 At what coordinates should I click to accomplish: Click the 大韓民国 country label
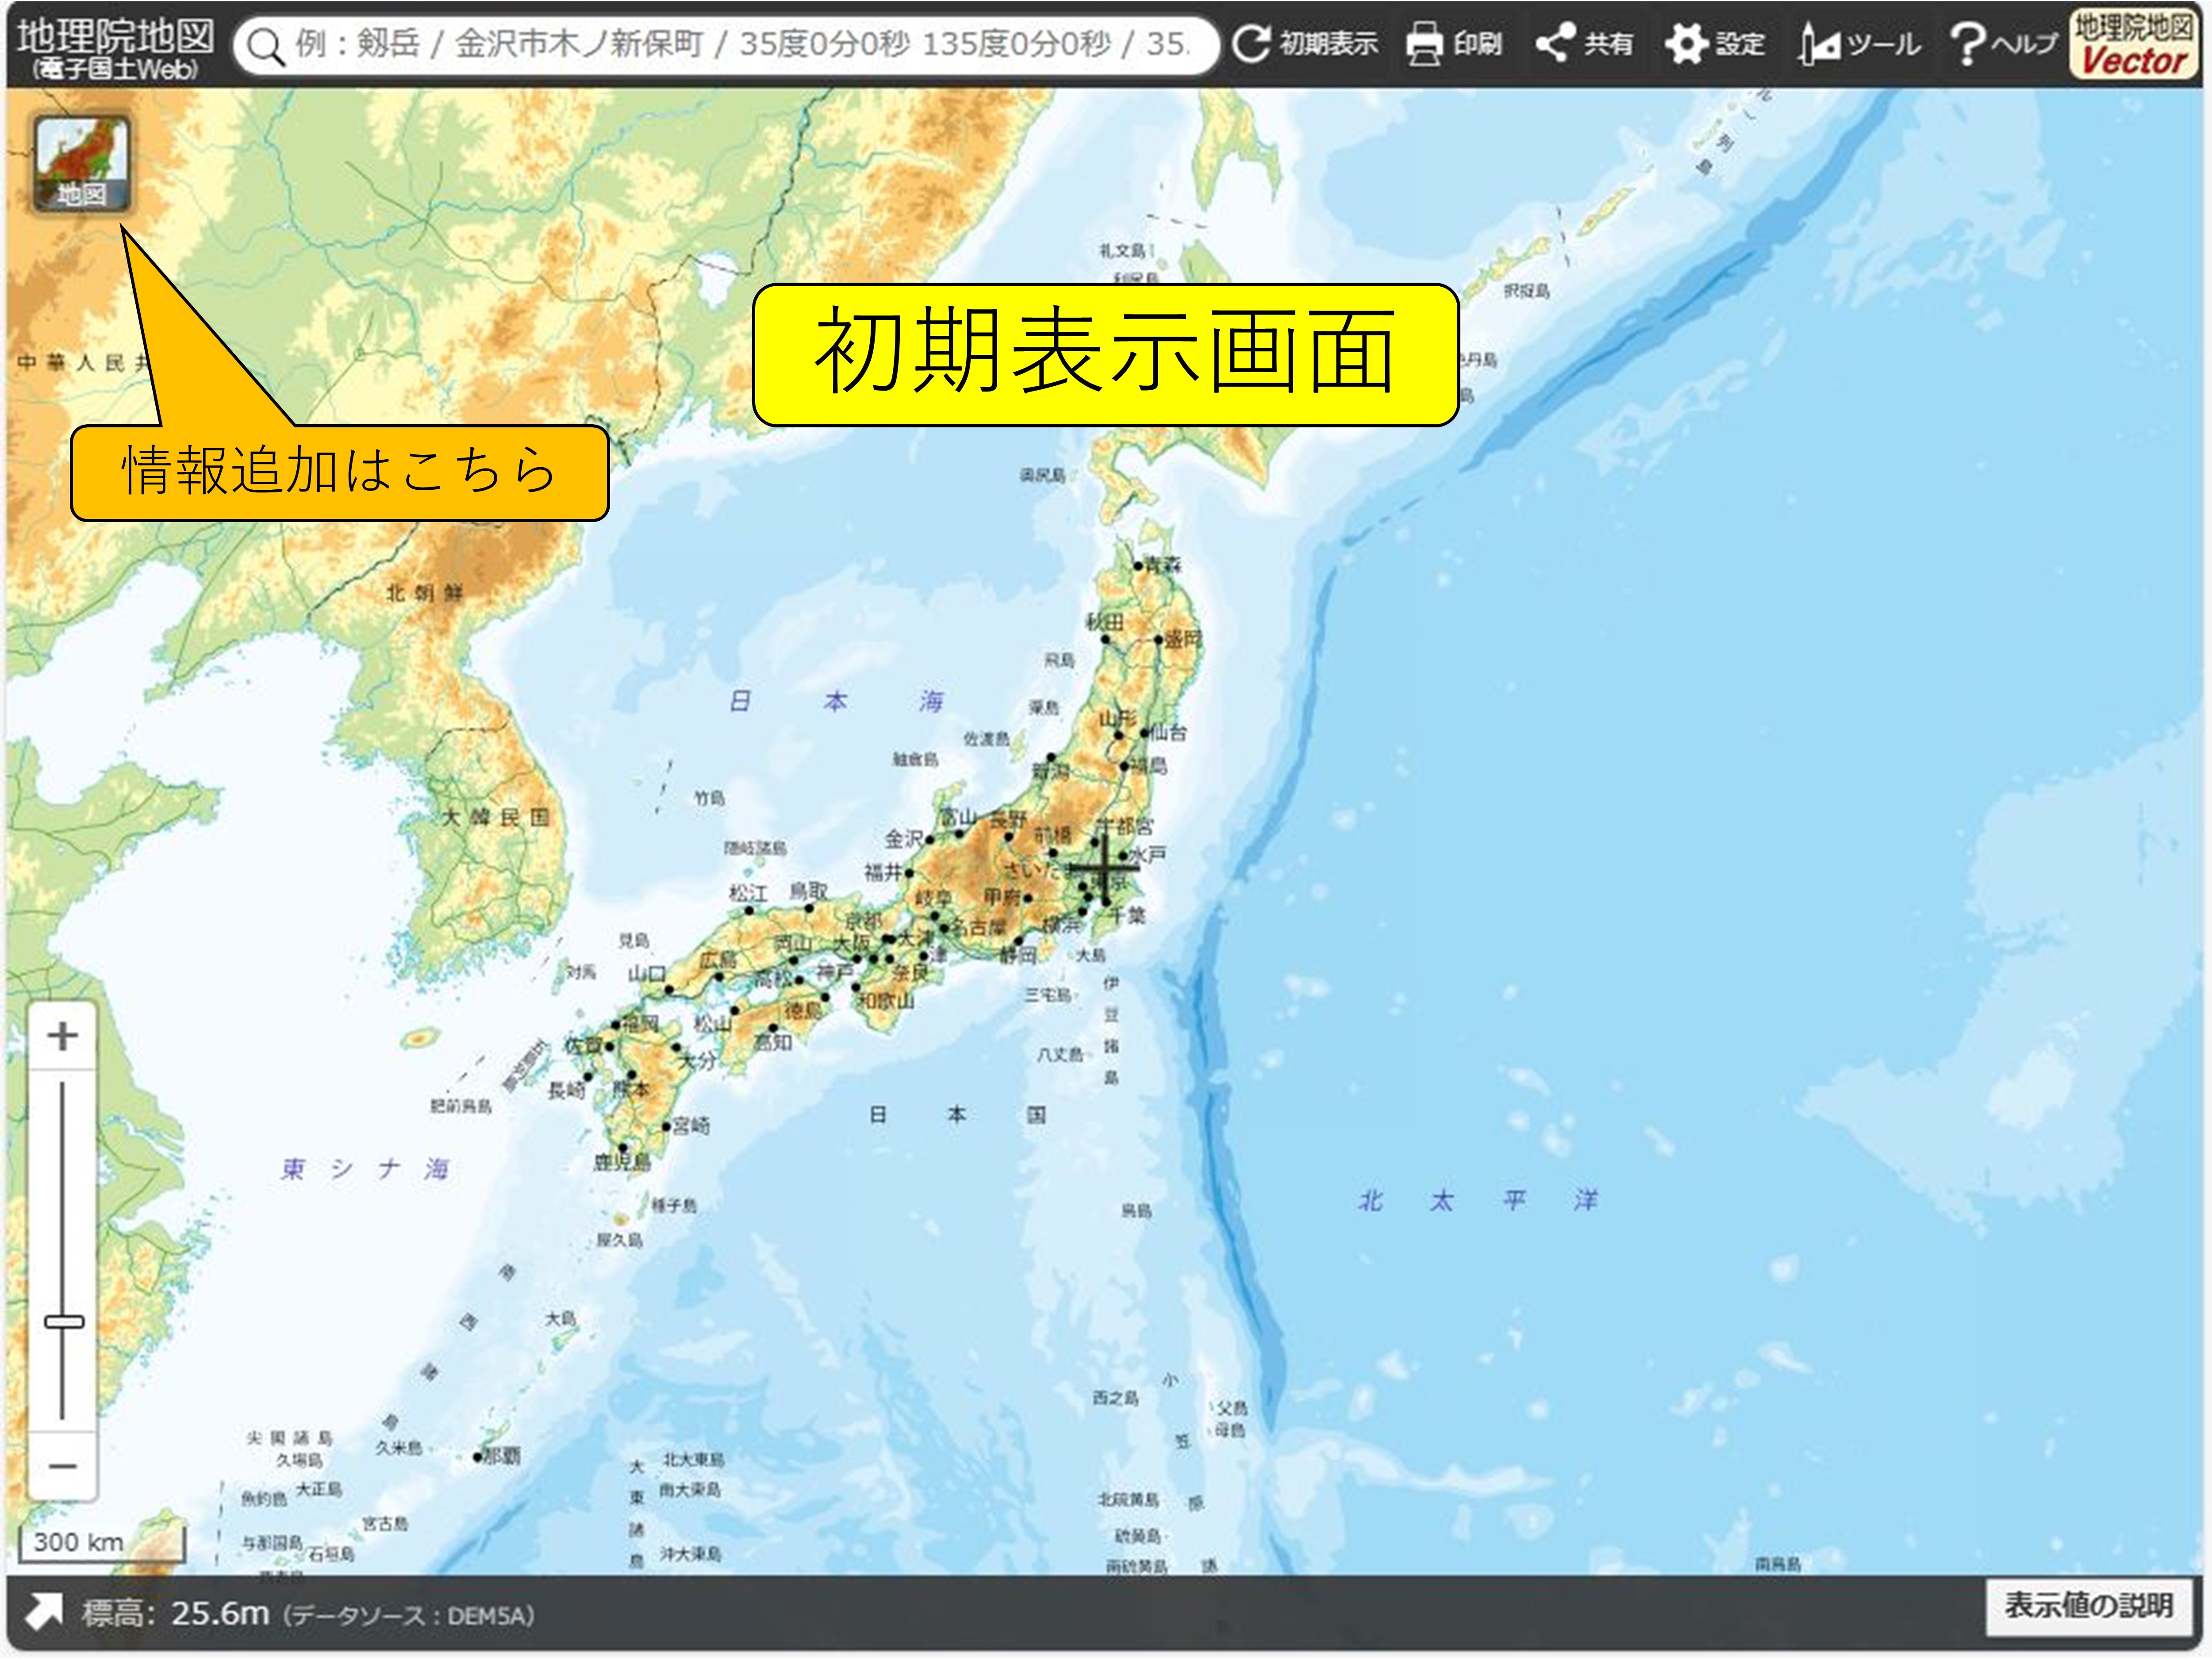496,817
